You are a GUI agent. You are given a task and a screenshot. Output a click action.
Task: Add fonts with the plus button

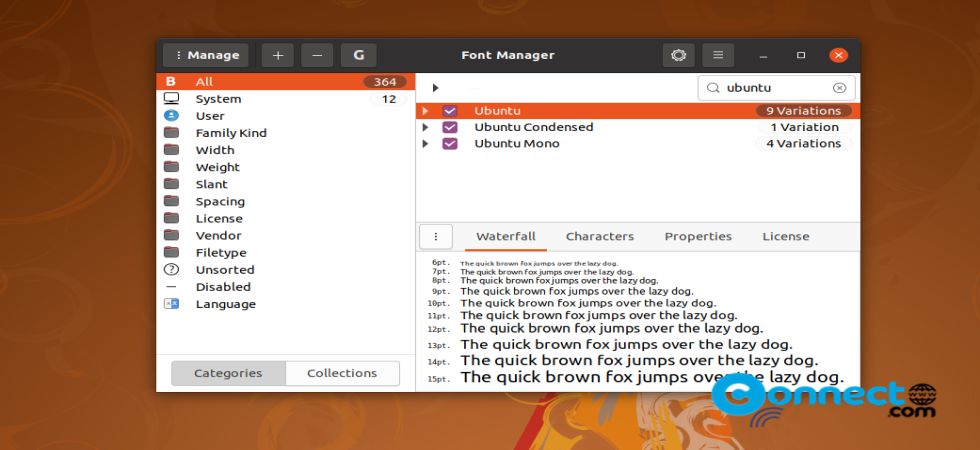tap(278, 55)
